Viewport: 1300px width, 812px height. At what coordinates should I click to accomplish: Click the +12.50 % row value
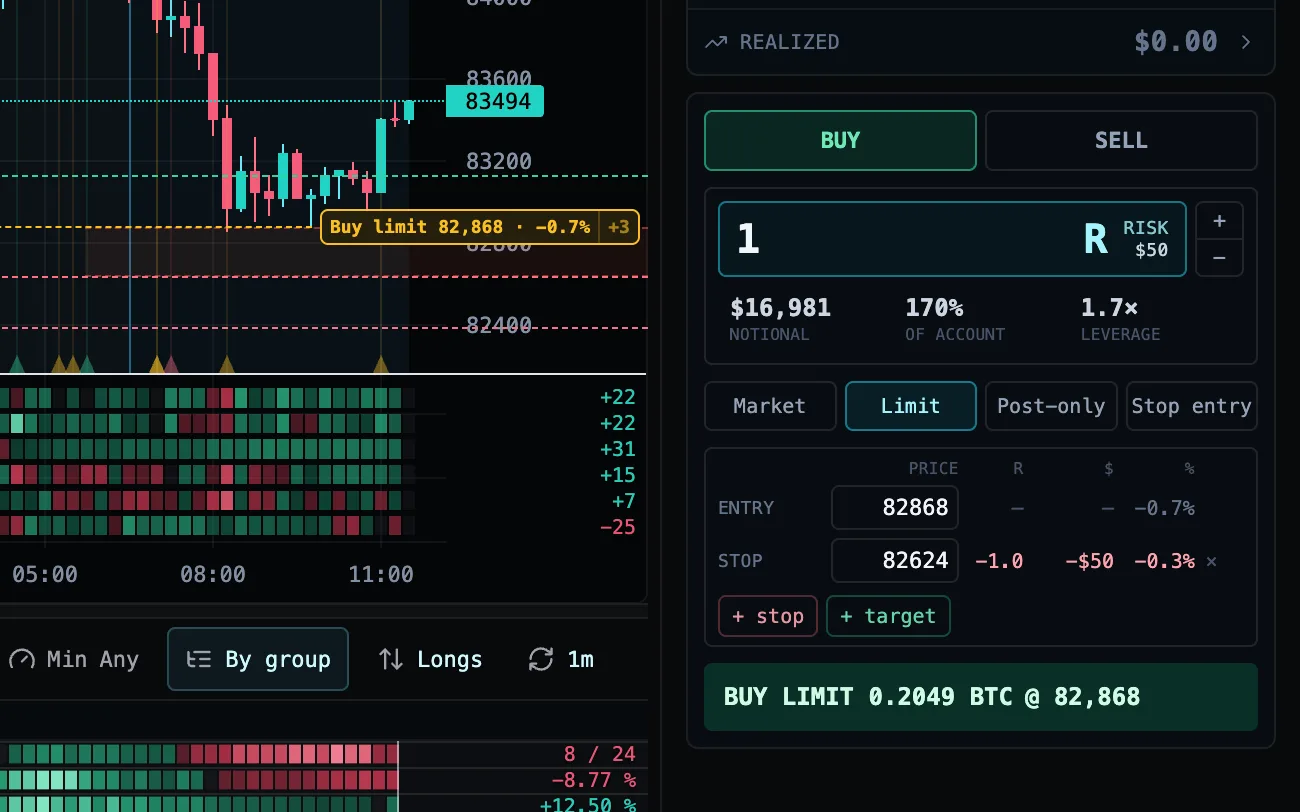click(x=588, y=805)
